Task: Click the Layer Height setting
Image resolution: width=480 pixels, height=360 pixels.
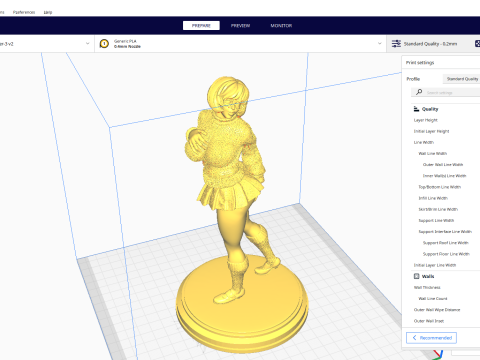Action: click(426, 120)
